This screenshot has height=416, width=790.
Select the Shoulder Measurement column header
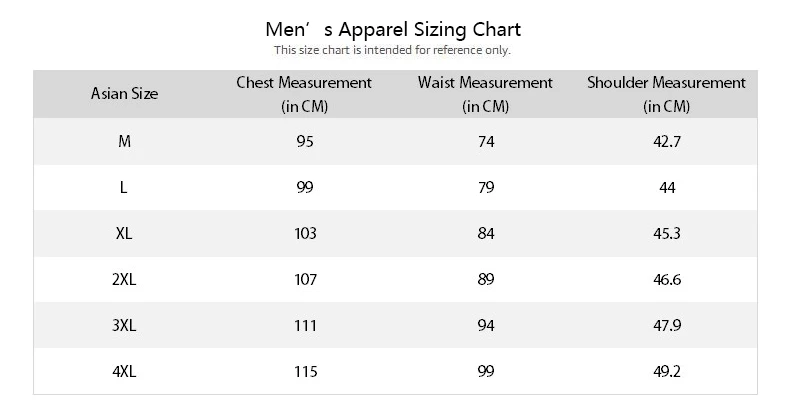(x=667, y=94)
